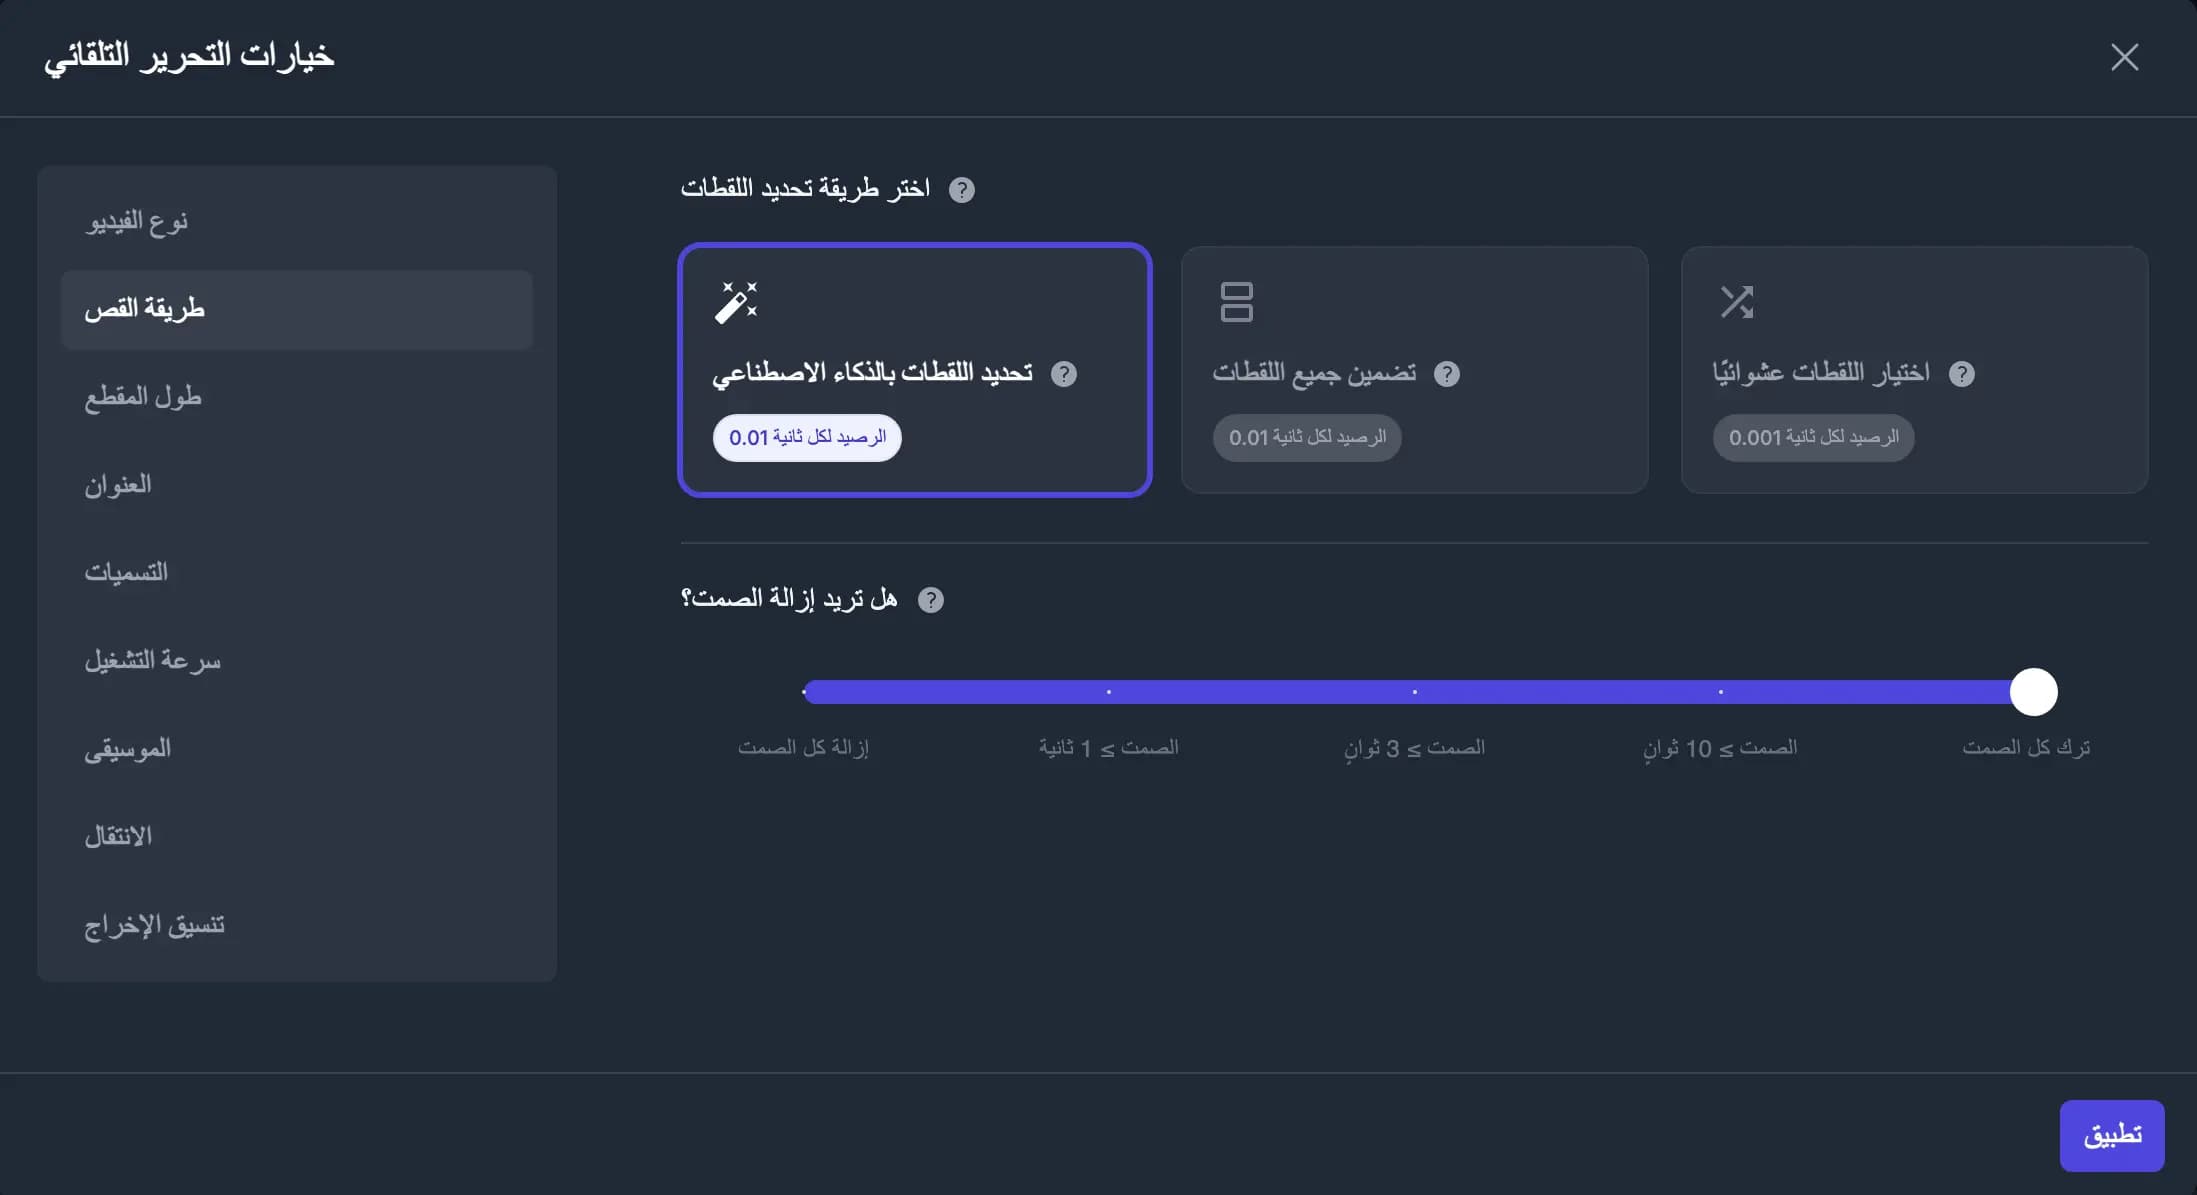Select the AI magic wand clip selection icon
This screenshot has height=1195, width=2197.
736,301
